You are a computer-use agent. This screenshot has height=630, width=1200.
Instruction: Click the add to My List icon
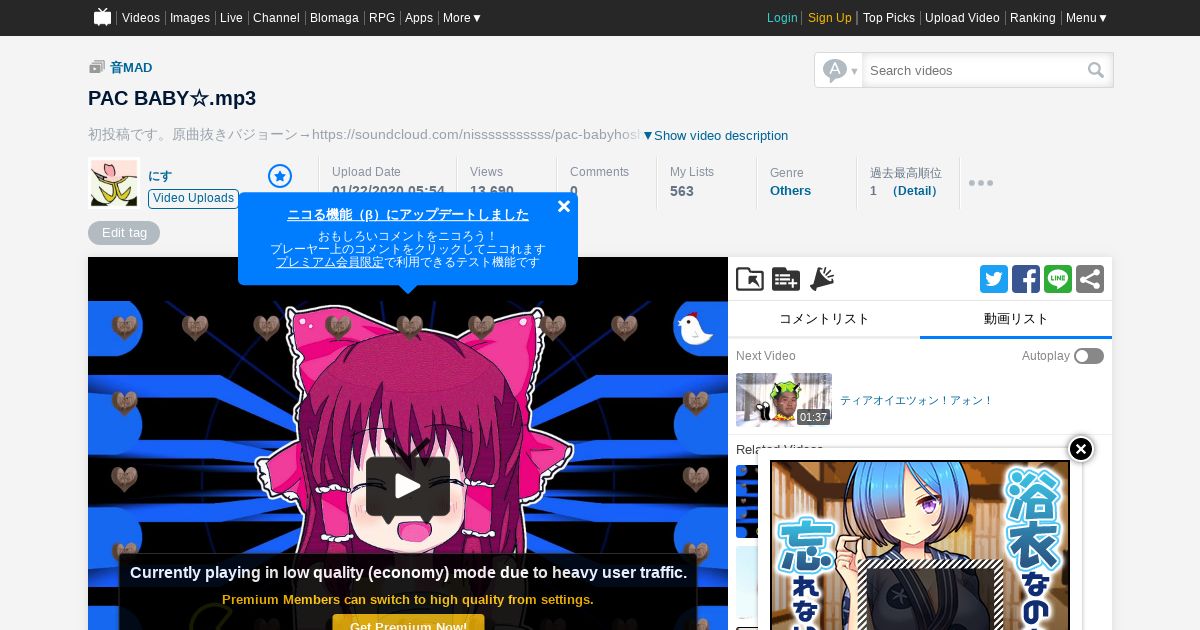[786, 279]
